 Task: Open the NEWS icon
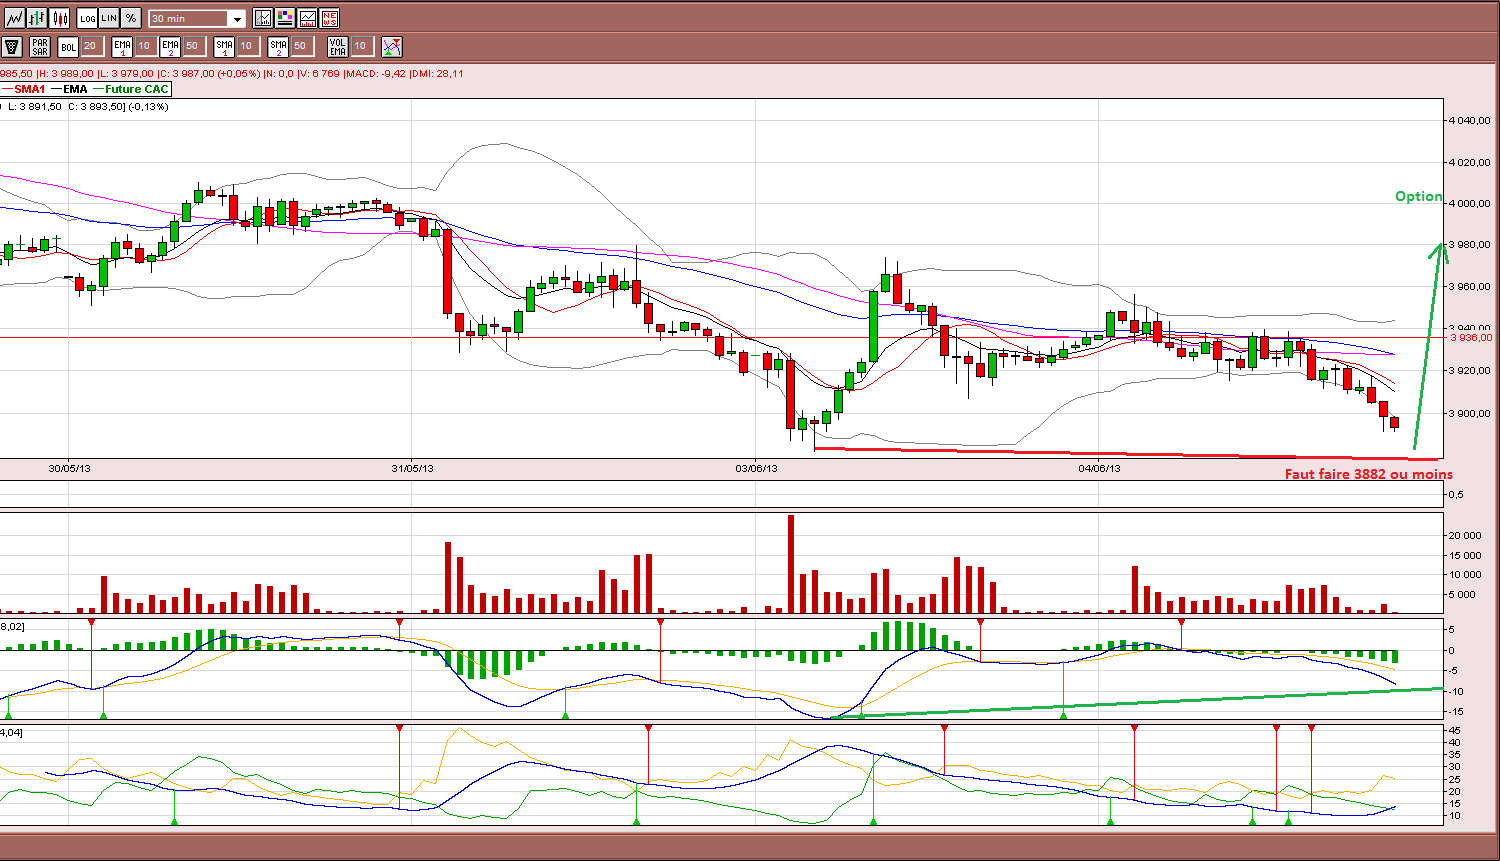[329, 18]
